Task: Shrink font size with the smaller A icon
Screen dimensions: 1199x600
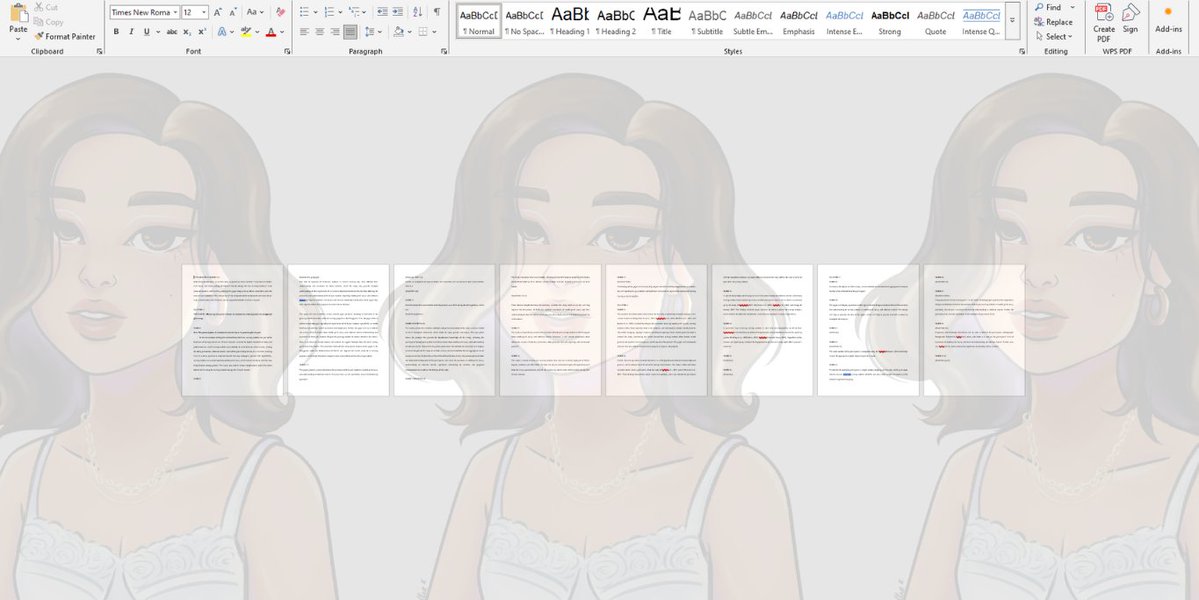Action: pos(233,12)
